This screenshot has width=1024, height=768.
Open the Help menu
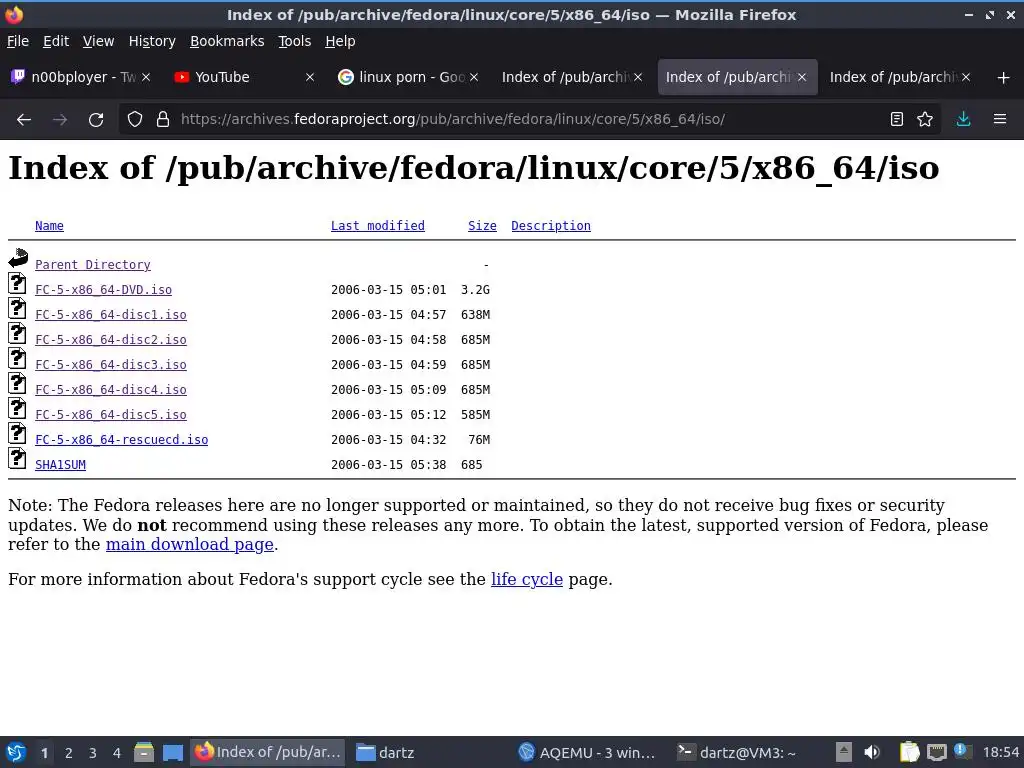pos(340,41)
